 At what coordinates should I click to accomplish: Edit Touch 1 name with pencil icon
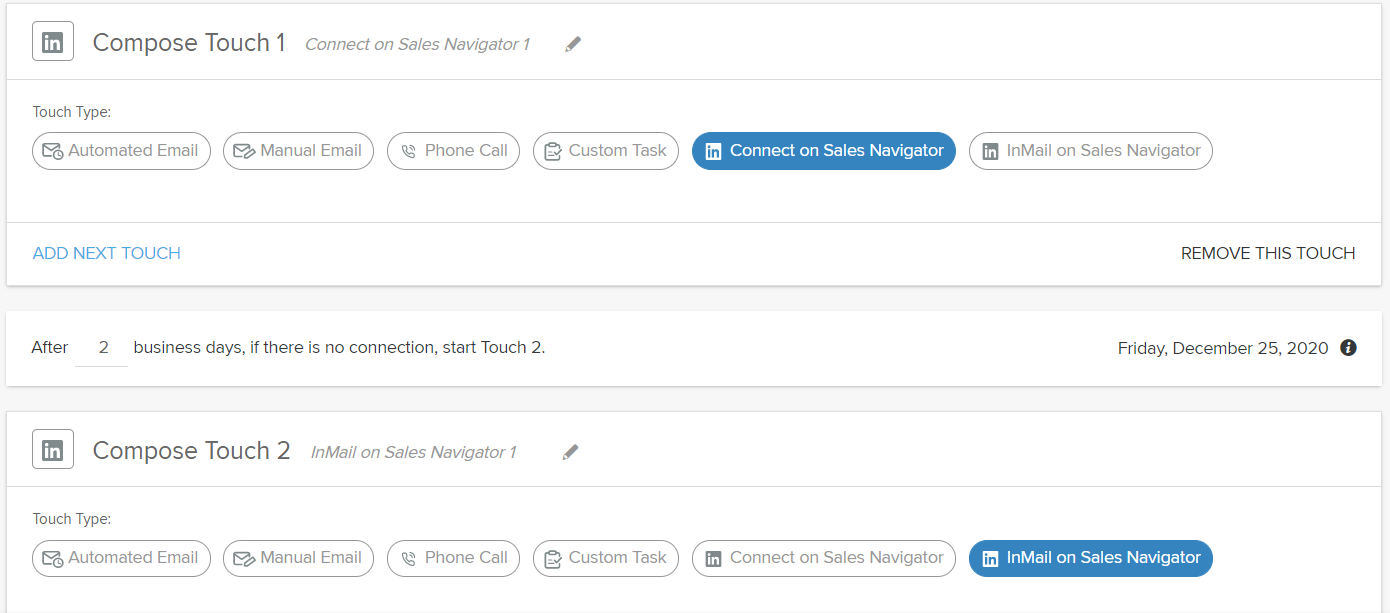(573, 44)
